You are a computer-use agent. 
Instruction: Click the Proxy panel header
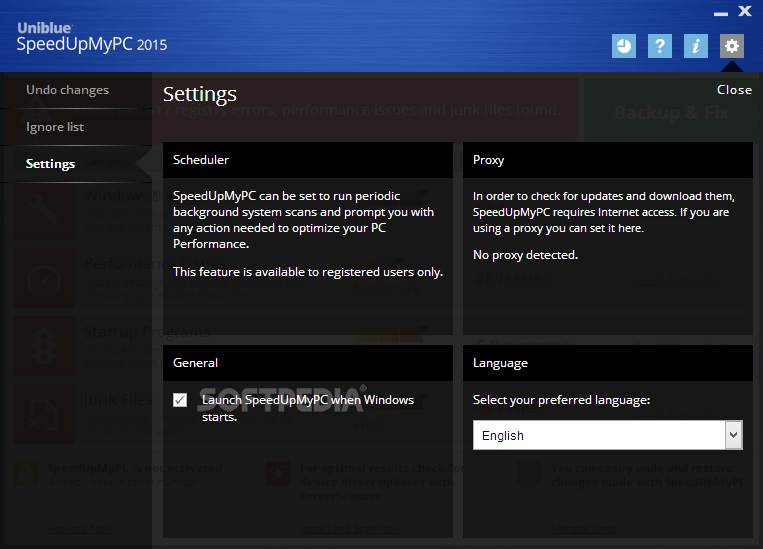[607, 160]
